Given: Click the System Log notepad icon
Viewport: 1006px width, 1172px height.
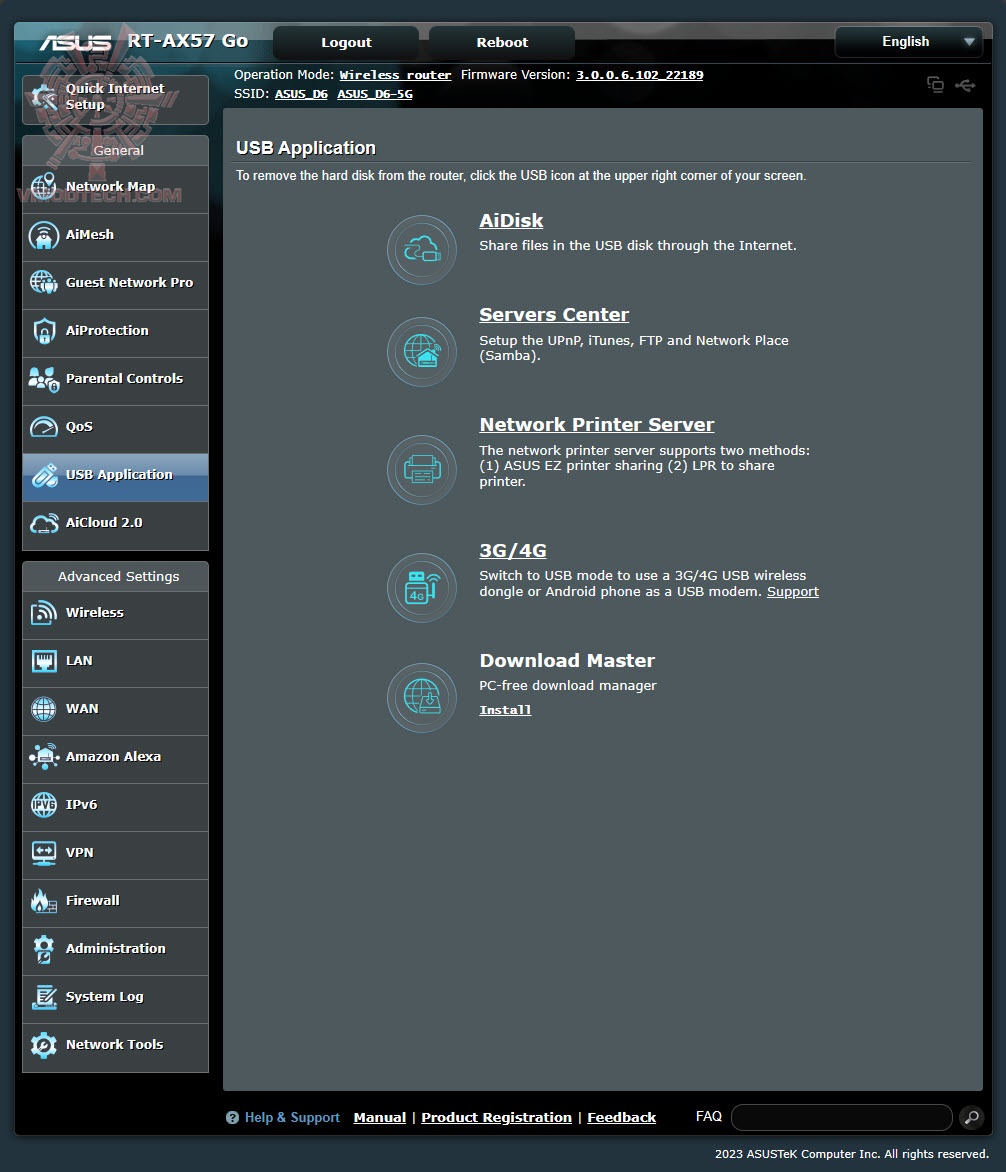Looking at the screenshot, I should tap(43, 997).
